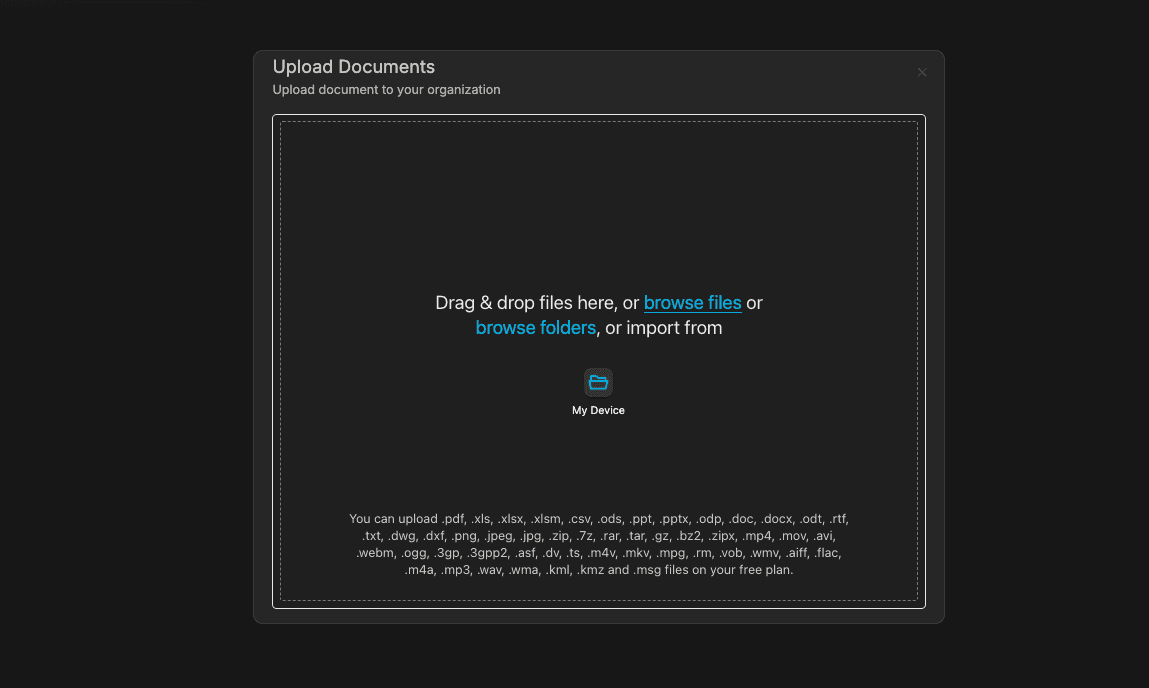Open the browse files link

693,303
